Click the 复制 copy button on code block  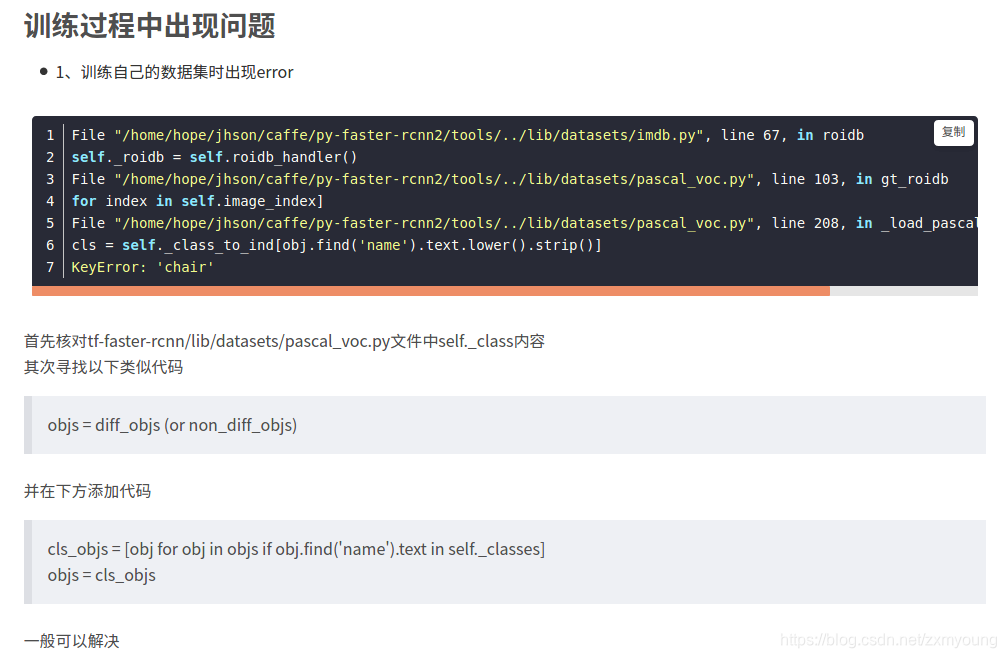coord(953,132)
